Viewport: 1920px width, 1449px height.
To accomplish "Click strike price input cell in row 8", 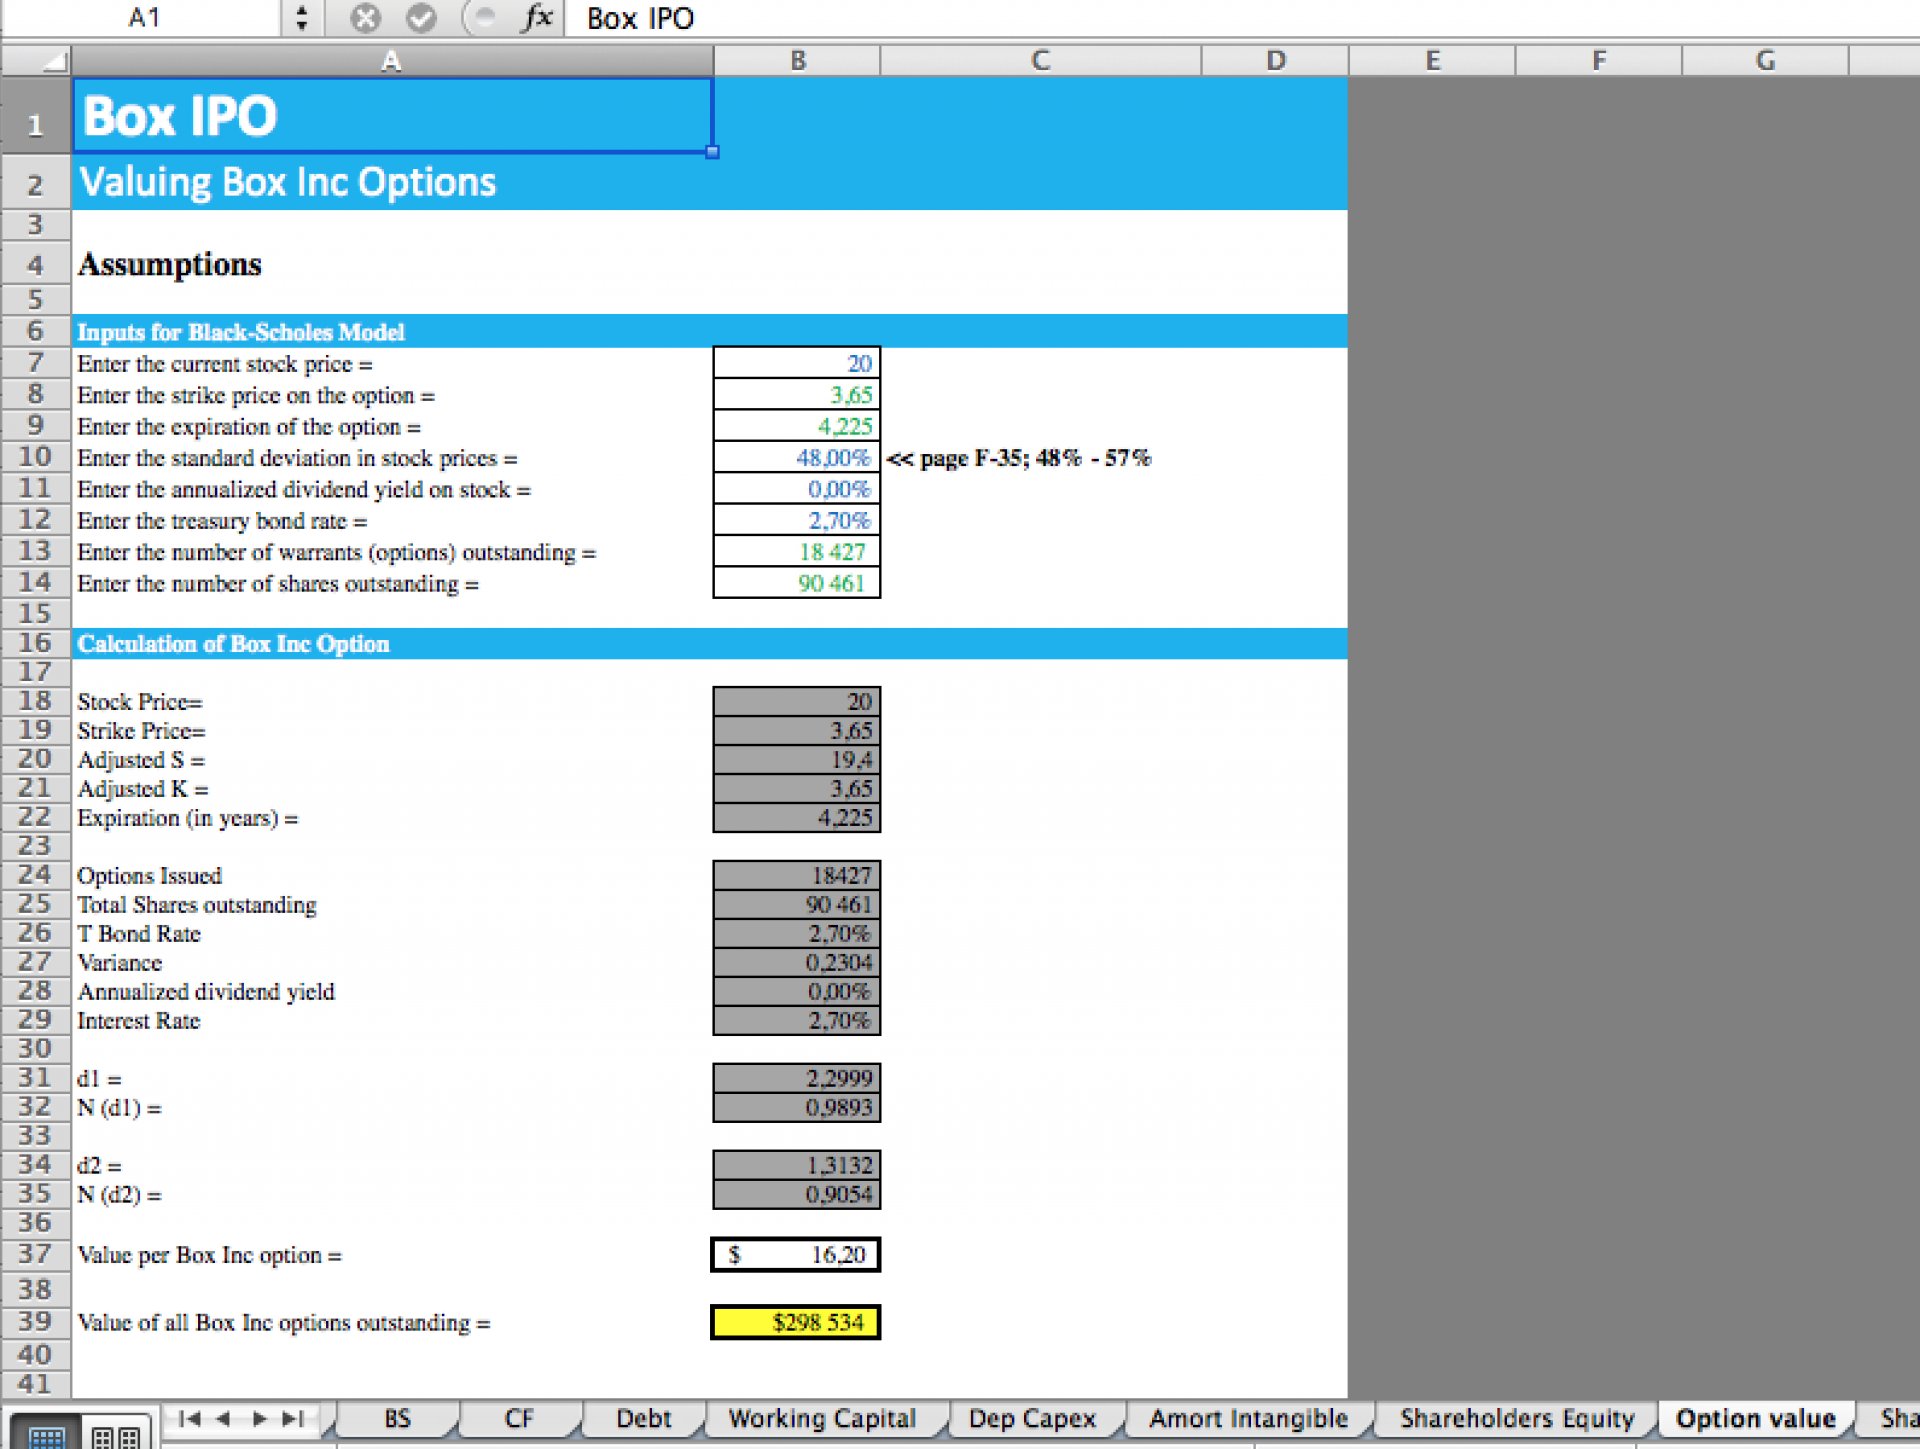I will 797,394.
